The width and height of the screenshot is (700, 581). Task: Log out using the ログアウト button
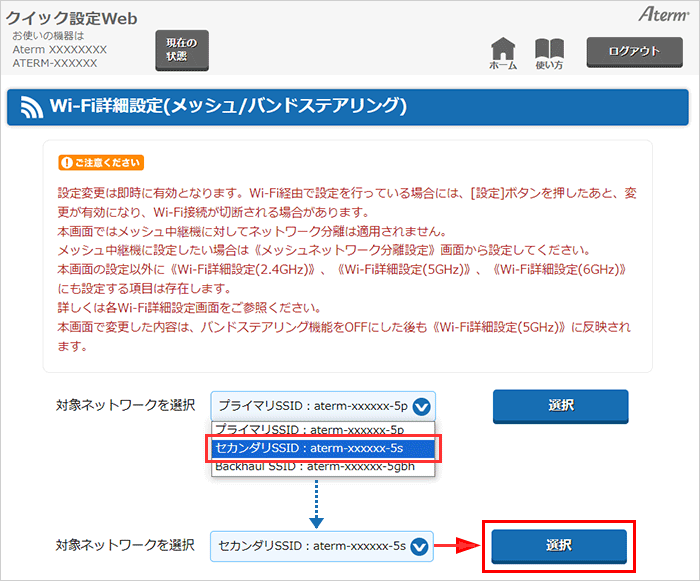634,51
